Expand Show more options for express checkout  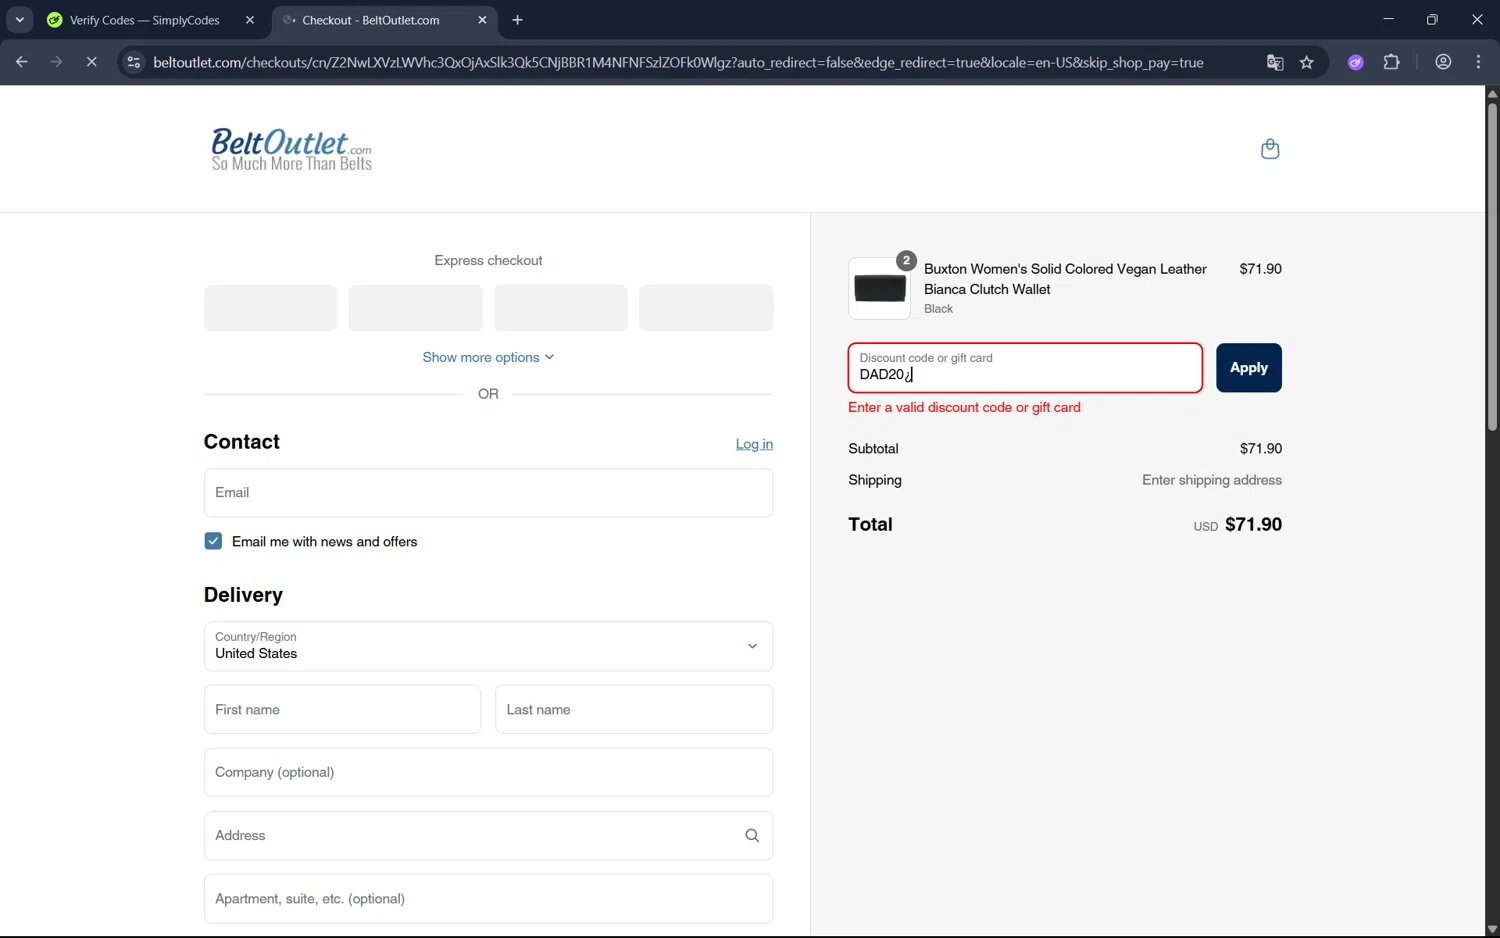point(488,357)
